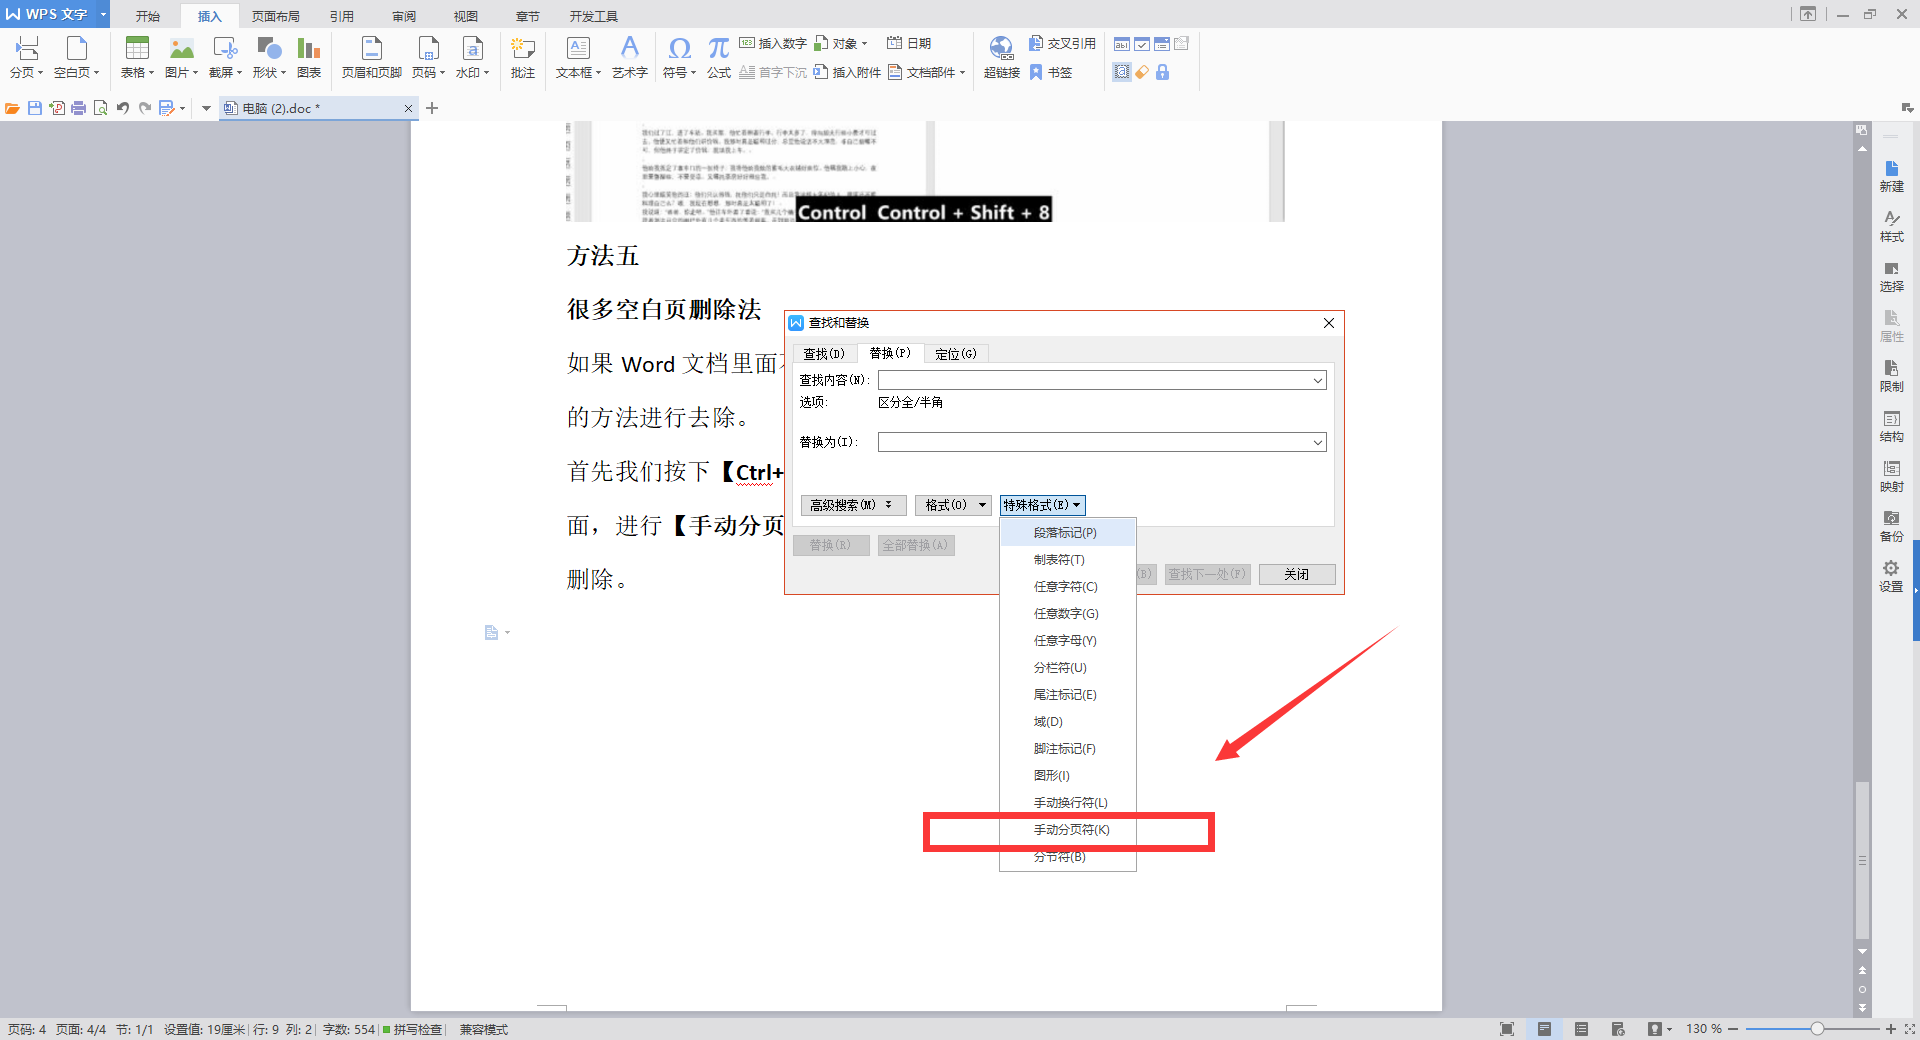Switch to the Find tab in dialog
Viewport: 1920px width, 1040px height.
pyautogui.click(x=824, y=354)
